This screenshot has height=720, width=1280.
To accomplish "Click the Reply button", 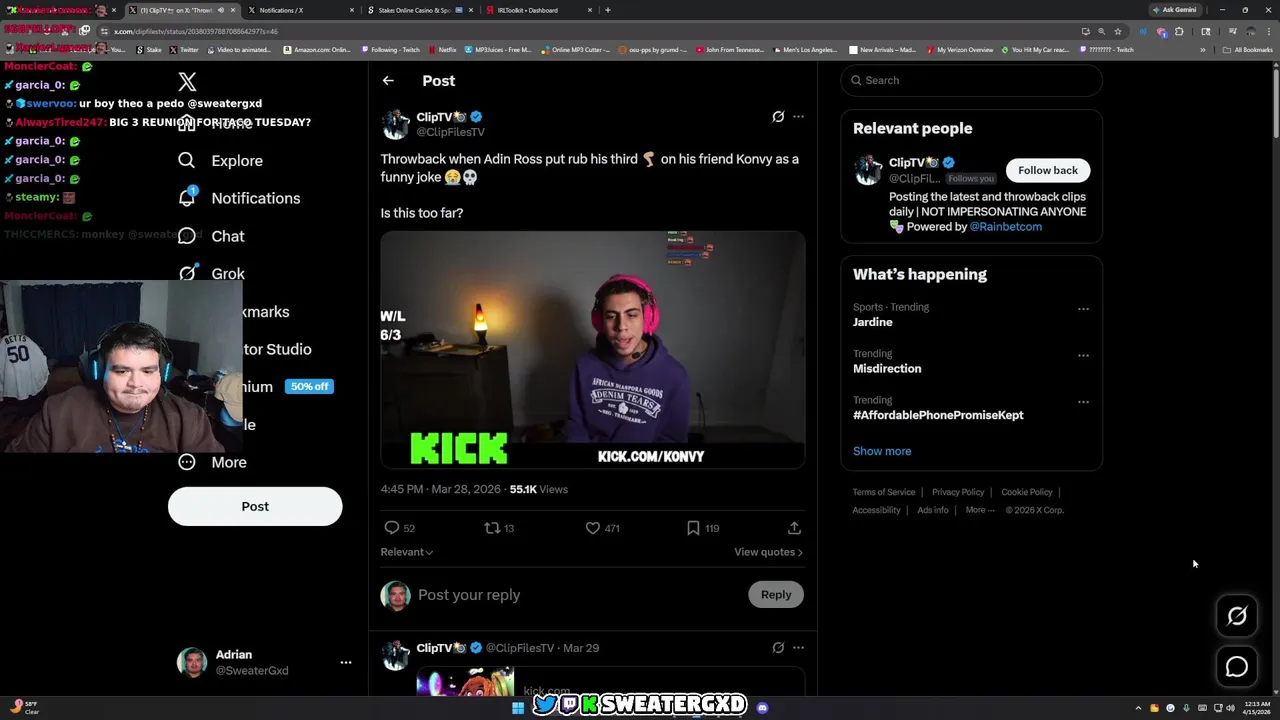I will [776, 595].
